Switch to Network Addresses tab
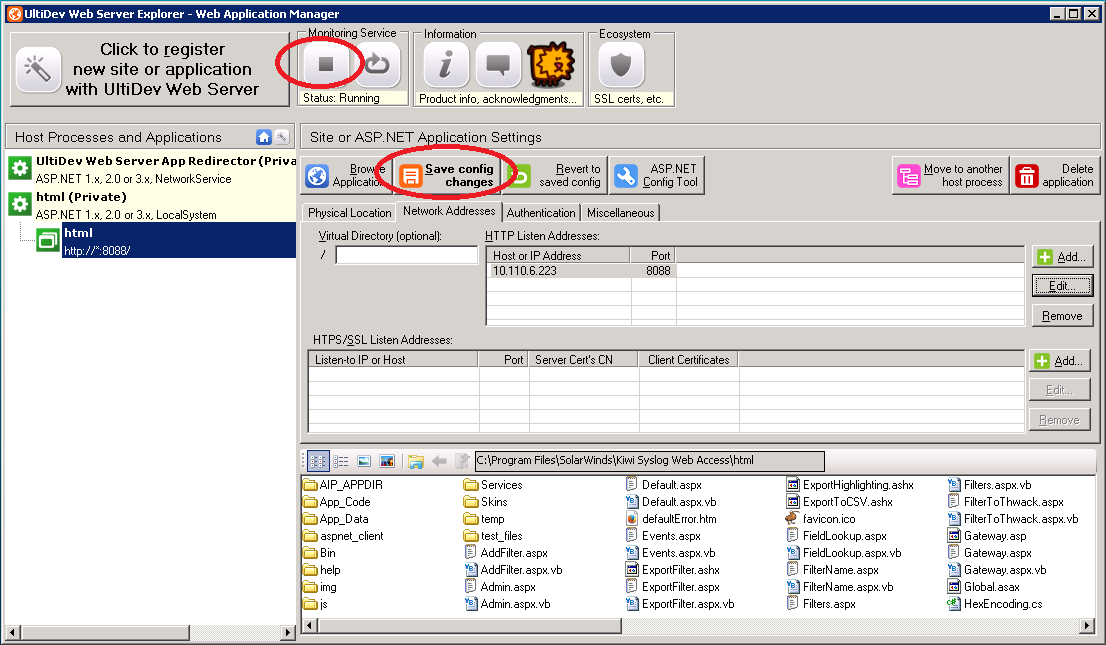 (449, 211)
